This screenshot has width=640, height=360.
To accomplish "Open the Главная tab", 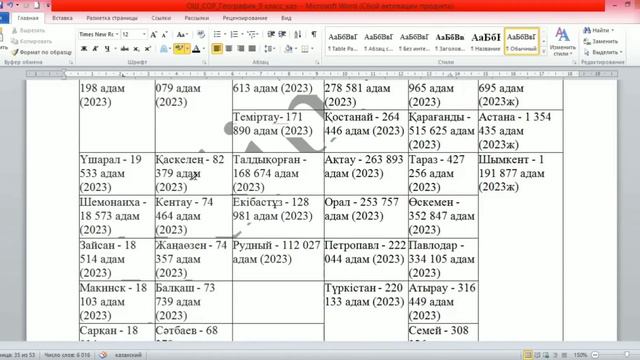I will click(x=28, y=18).
